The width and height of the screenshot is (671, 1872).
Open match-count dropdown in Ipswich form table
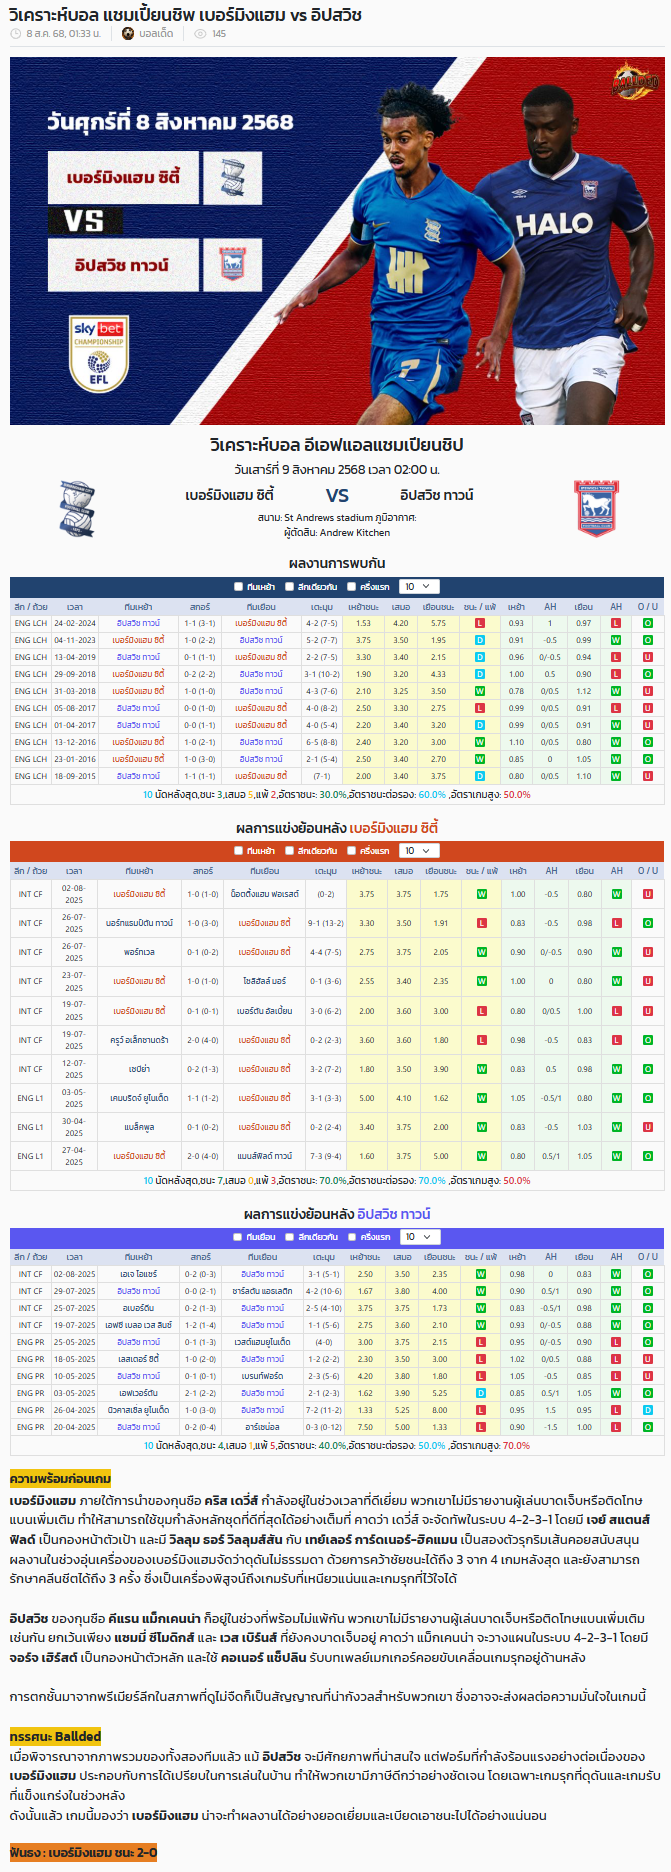click(418, 1237)
